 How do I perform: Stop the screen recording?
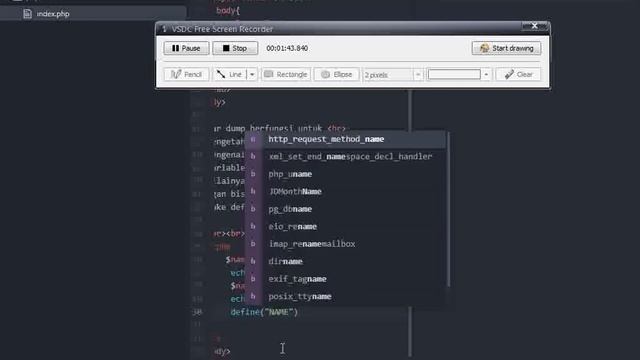(235, 48)
